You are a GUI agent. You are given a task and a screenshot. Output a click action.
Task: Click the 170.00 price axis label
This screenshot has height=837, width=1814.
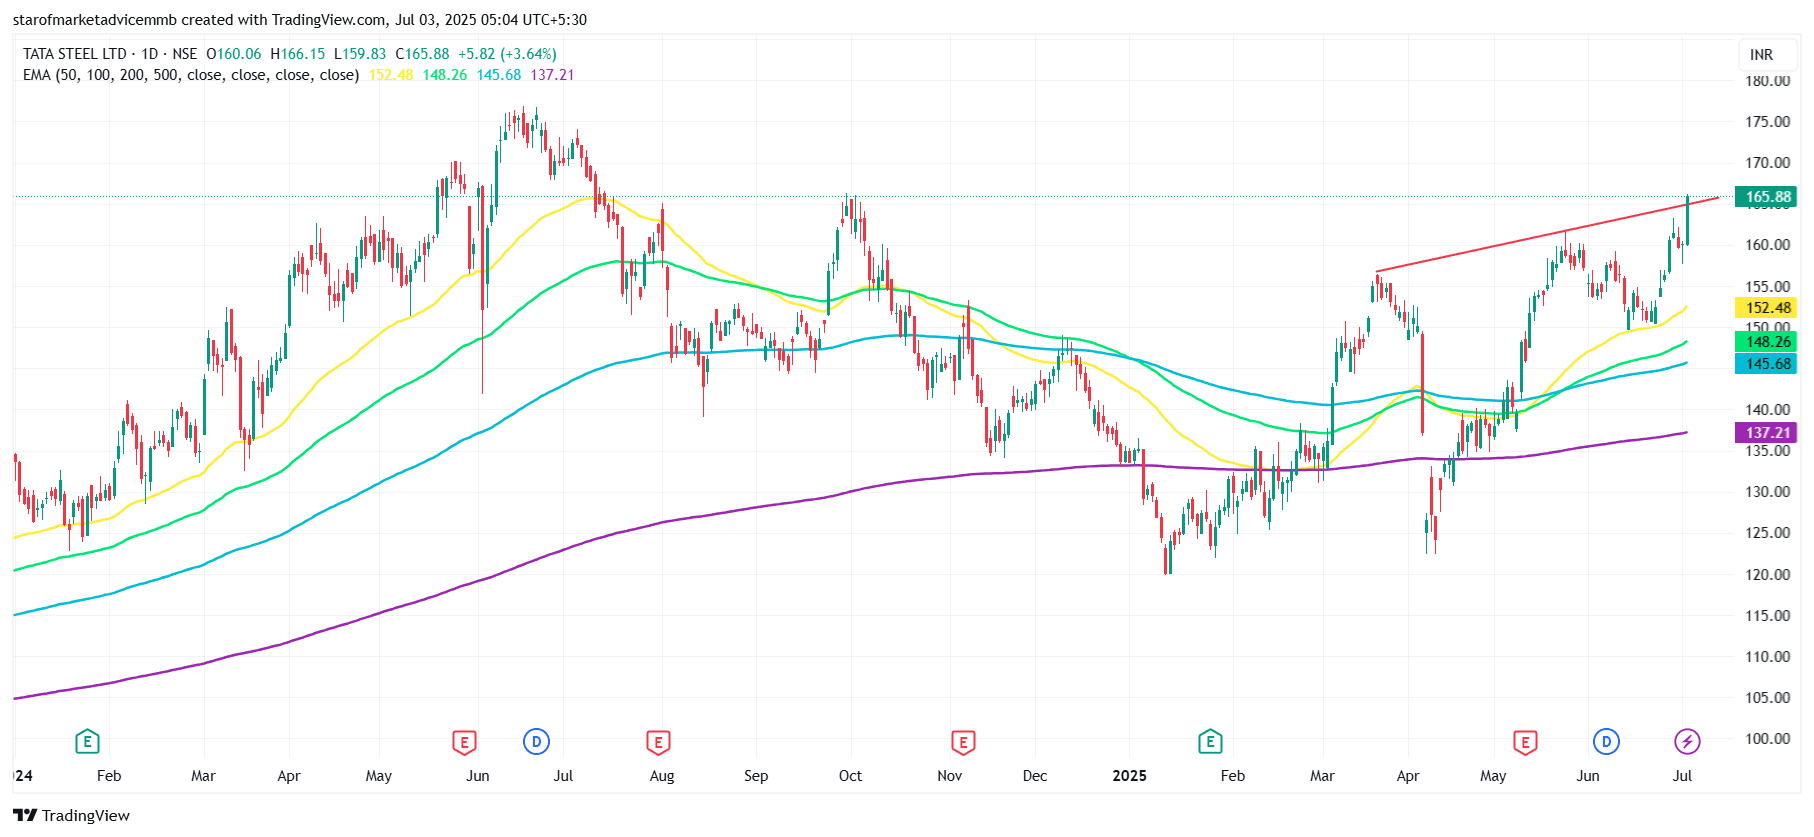click(x=1768, y=163)
